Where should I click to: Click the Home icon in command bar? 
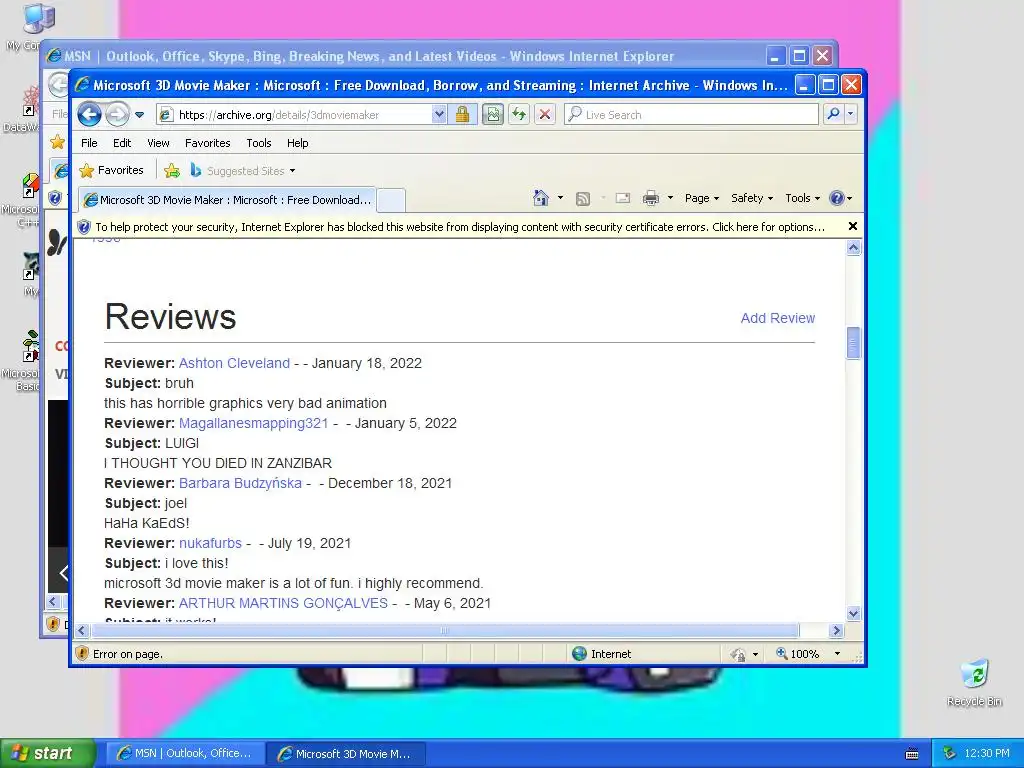point(541,198)
